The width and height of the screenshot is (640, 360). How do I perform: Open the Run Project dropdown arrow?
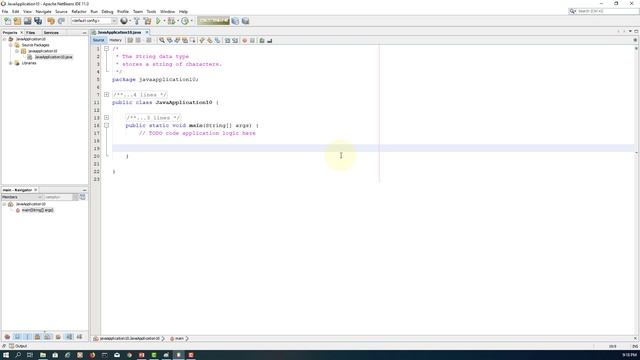click(164, 21)
